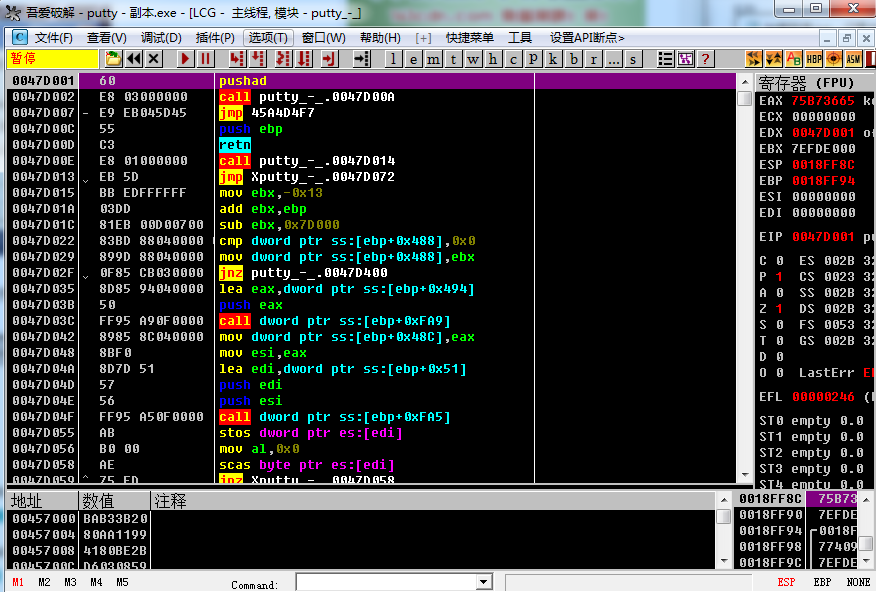876x592 pixels.
Task: Expand the 设置API断点 menu
Action: point(587,37)
